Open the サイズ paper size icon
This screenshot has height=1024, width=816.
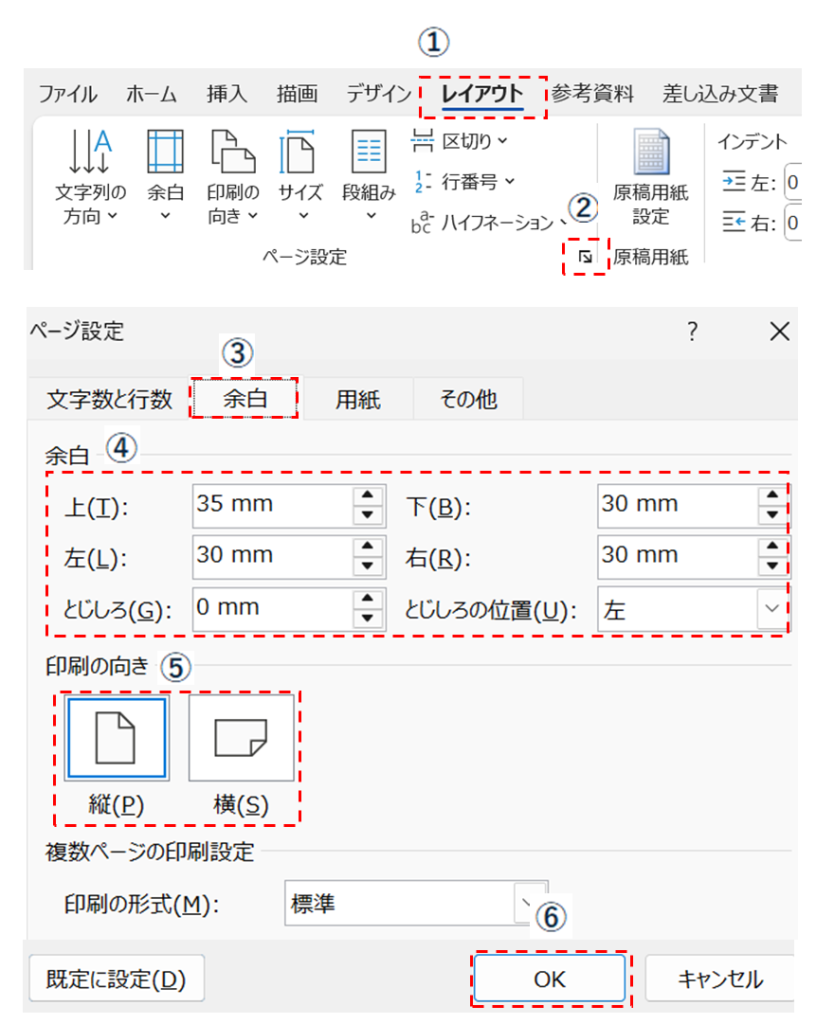pyautogui.click(x=299, y=152)
